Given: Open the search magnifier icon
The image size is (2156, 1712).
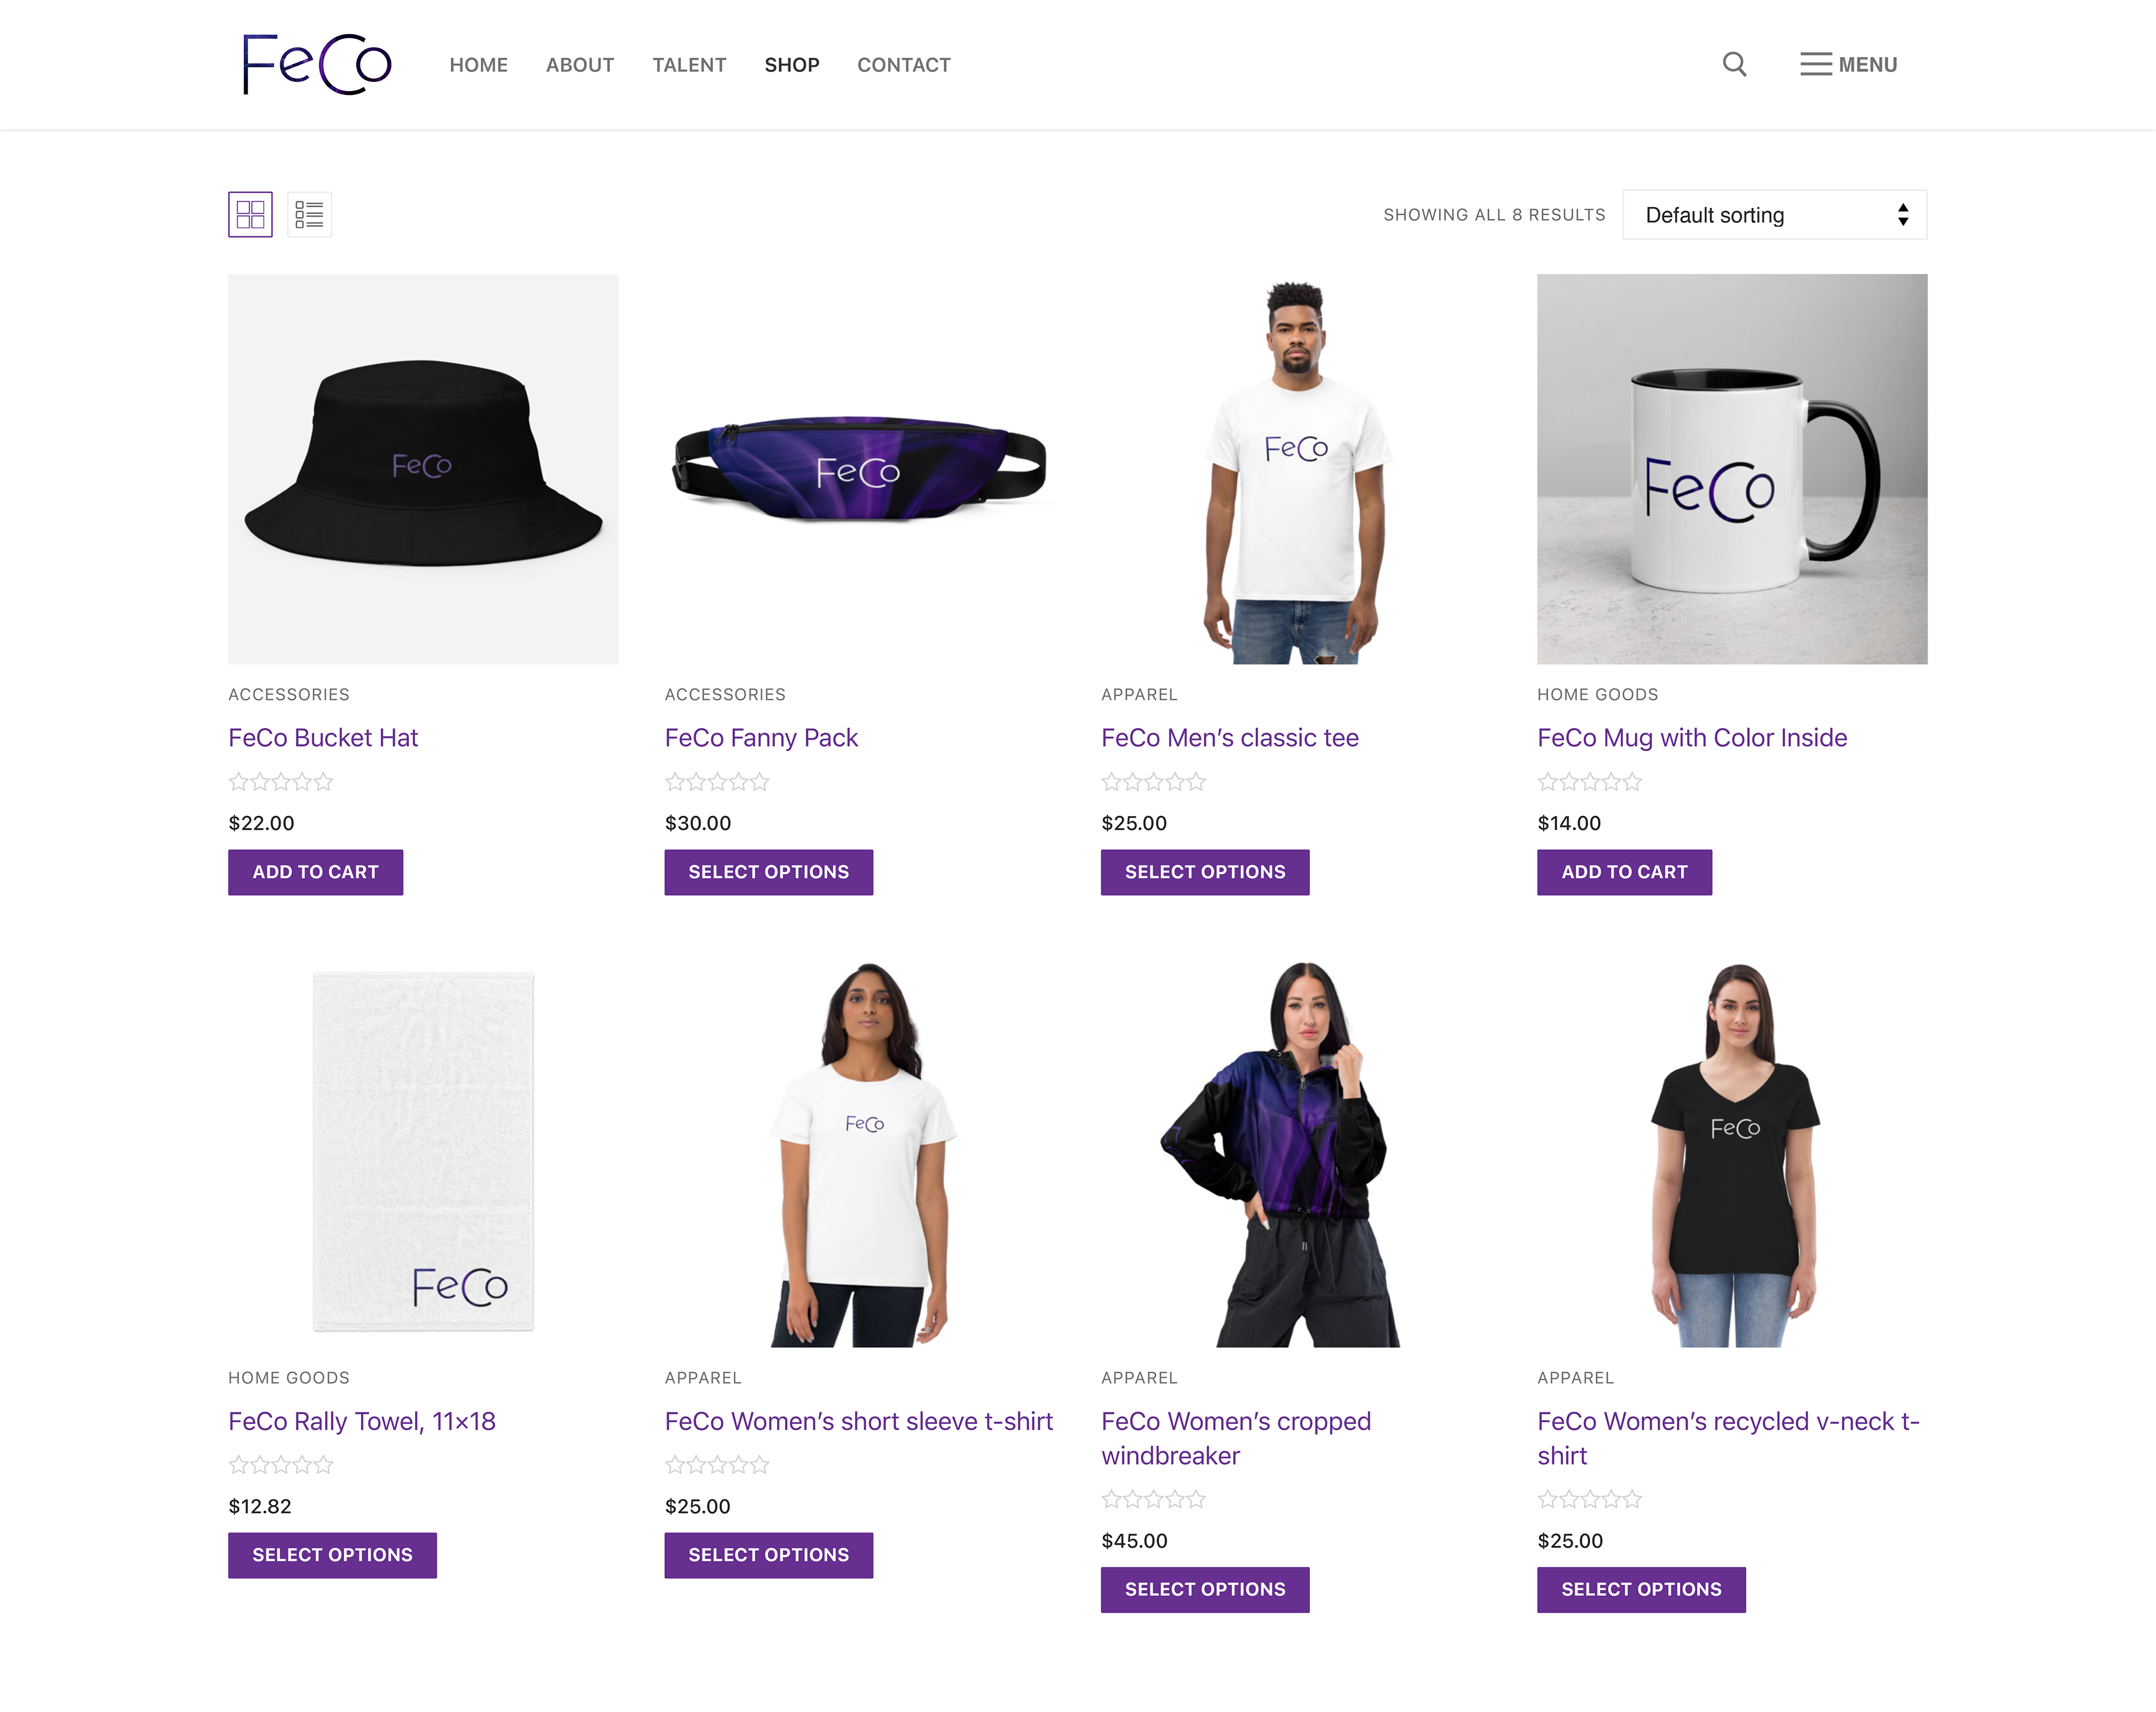Looking at the screenshot, I should coord(1734,65).
